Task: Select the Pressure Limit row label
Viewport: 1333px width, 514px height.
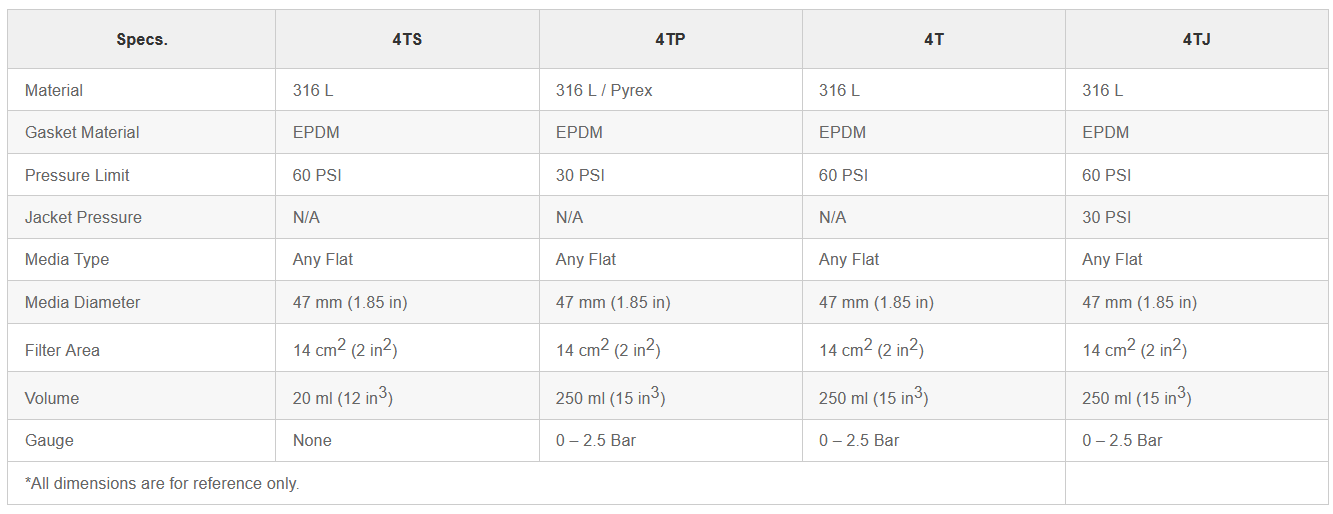Action: coord(77,175)
